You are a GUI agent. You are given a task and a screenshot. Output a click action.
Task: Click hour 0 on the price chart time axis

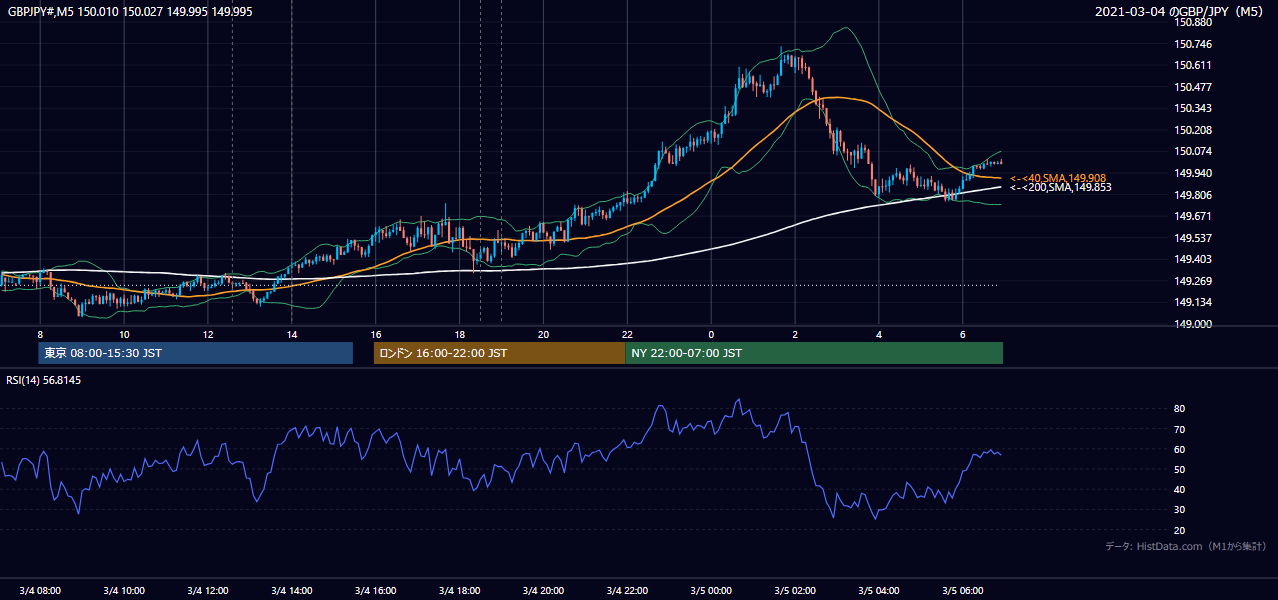pyautogui.click(x=711, y=334)
